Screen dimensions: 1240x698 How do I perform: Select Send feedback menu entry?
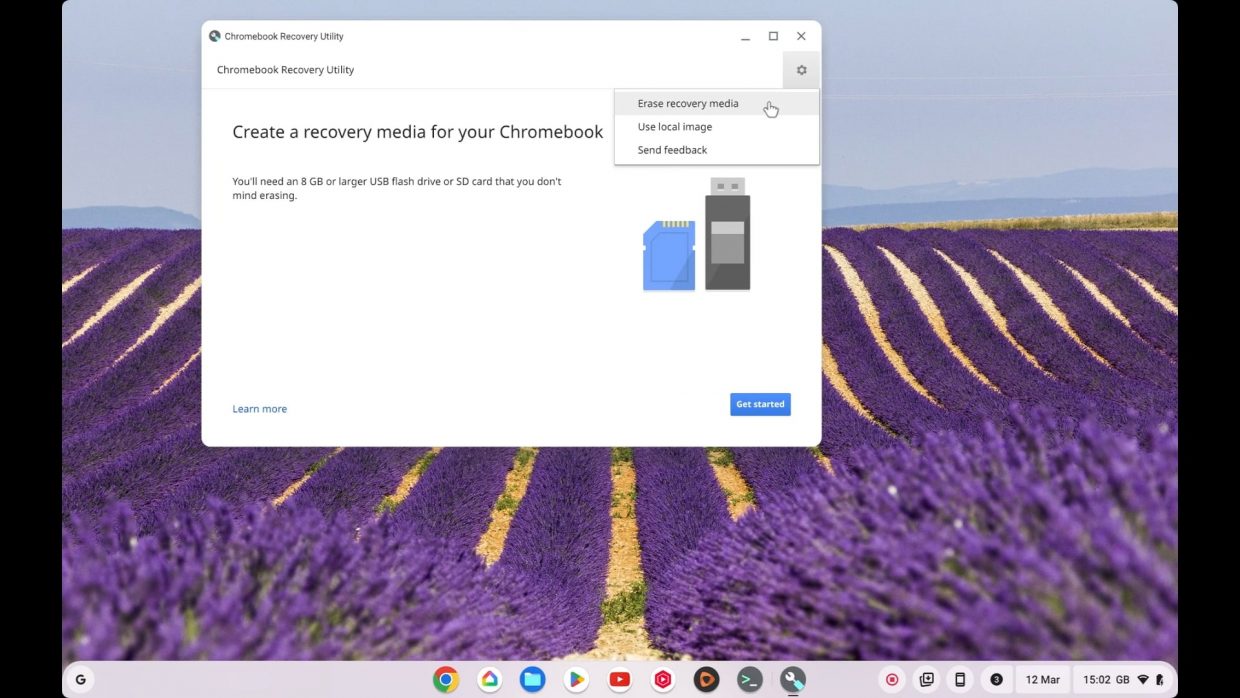point(716,150)
